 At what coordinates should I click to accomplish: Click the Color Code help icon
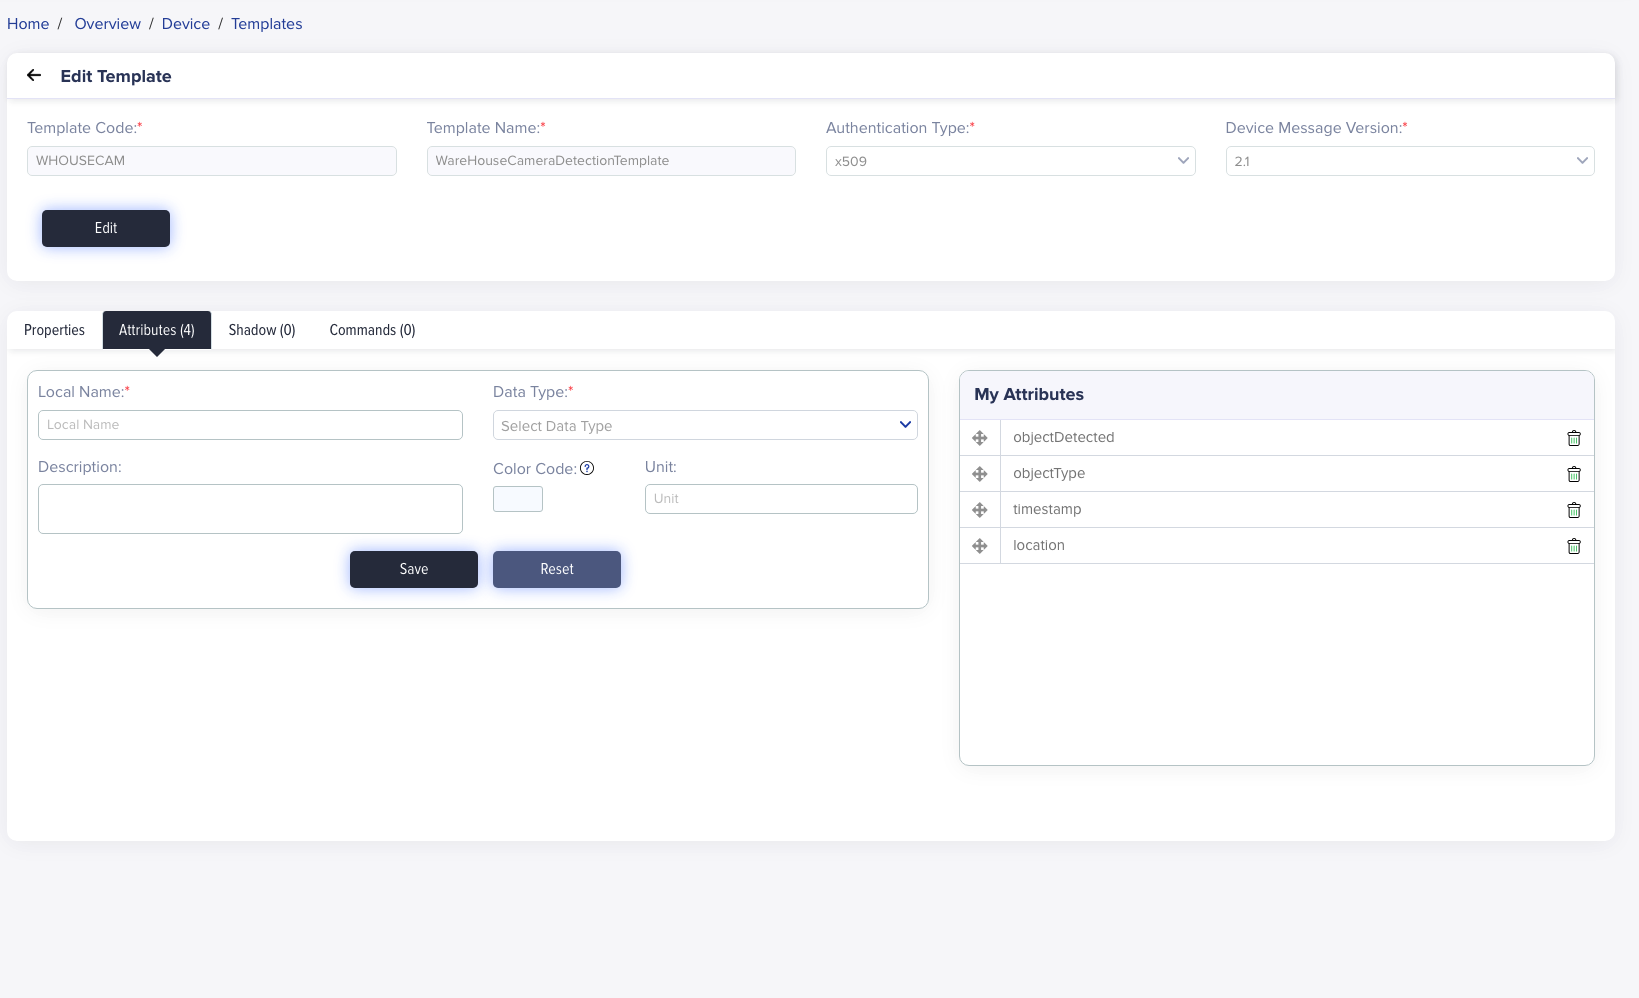pos(587,468)
